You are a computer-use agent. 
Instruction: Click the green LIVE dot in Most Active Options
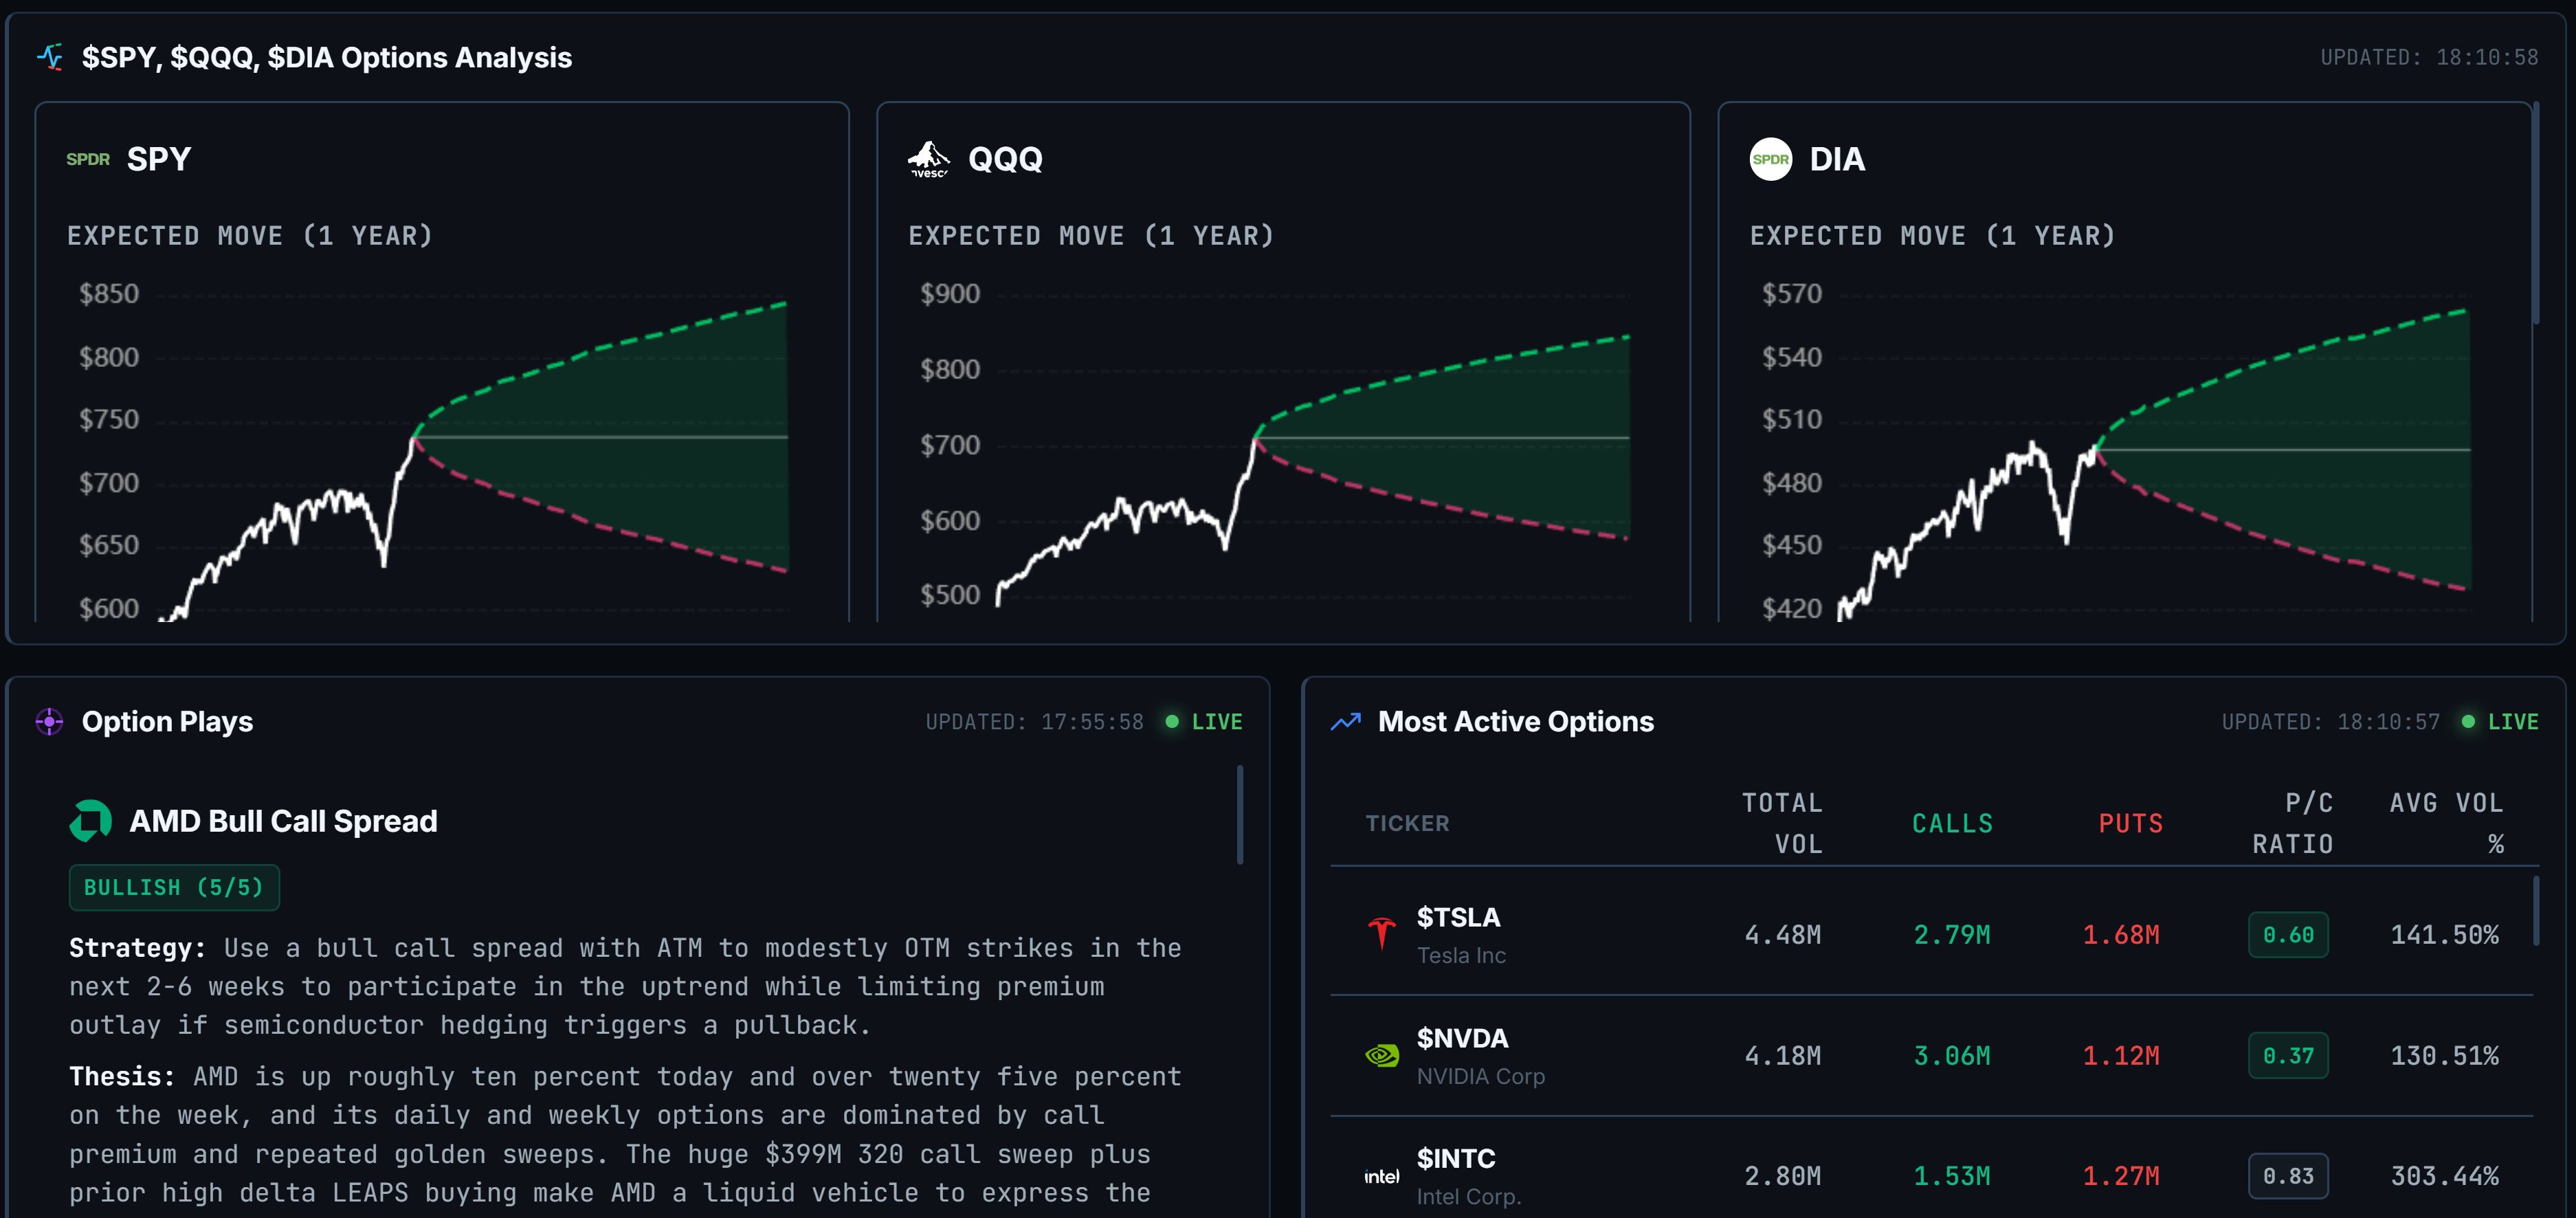click(2468, 721)
